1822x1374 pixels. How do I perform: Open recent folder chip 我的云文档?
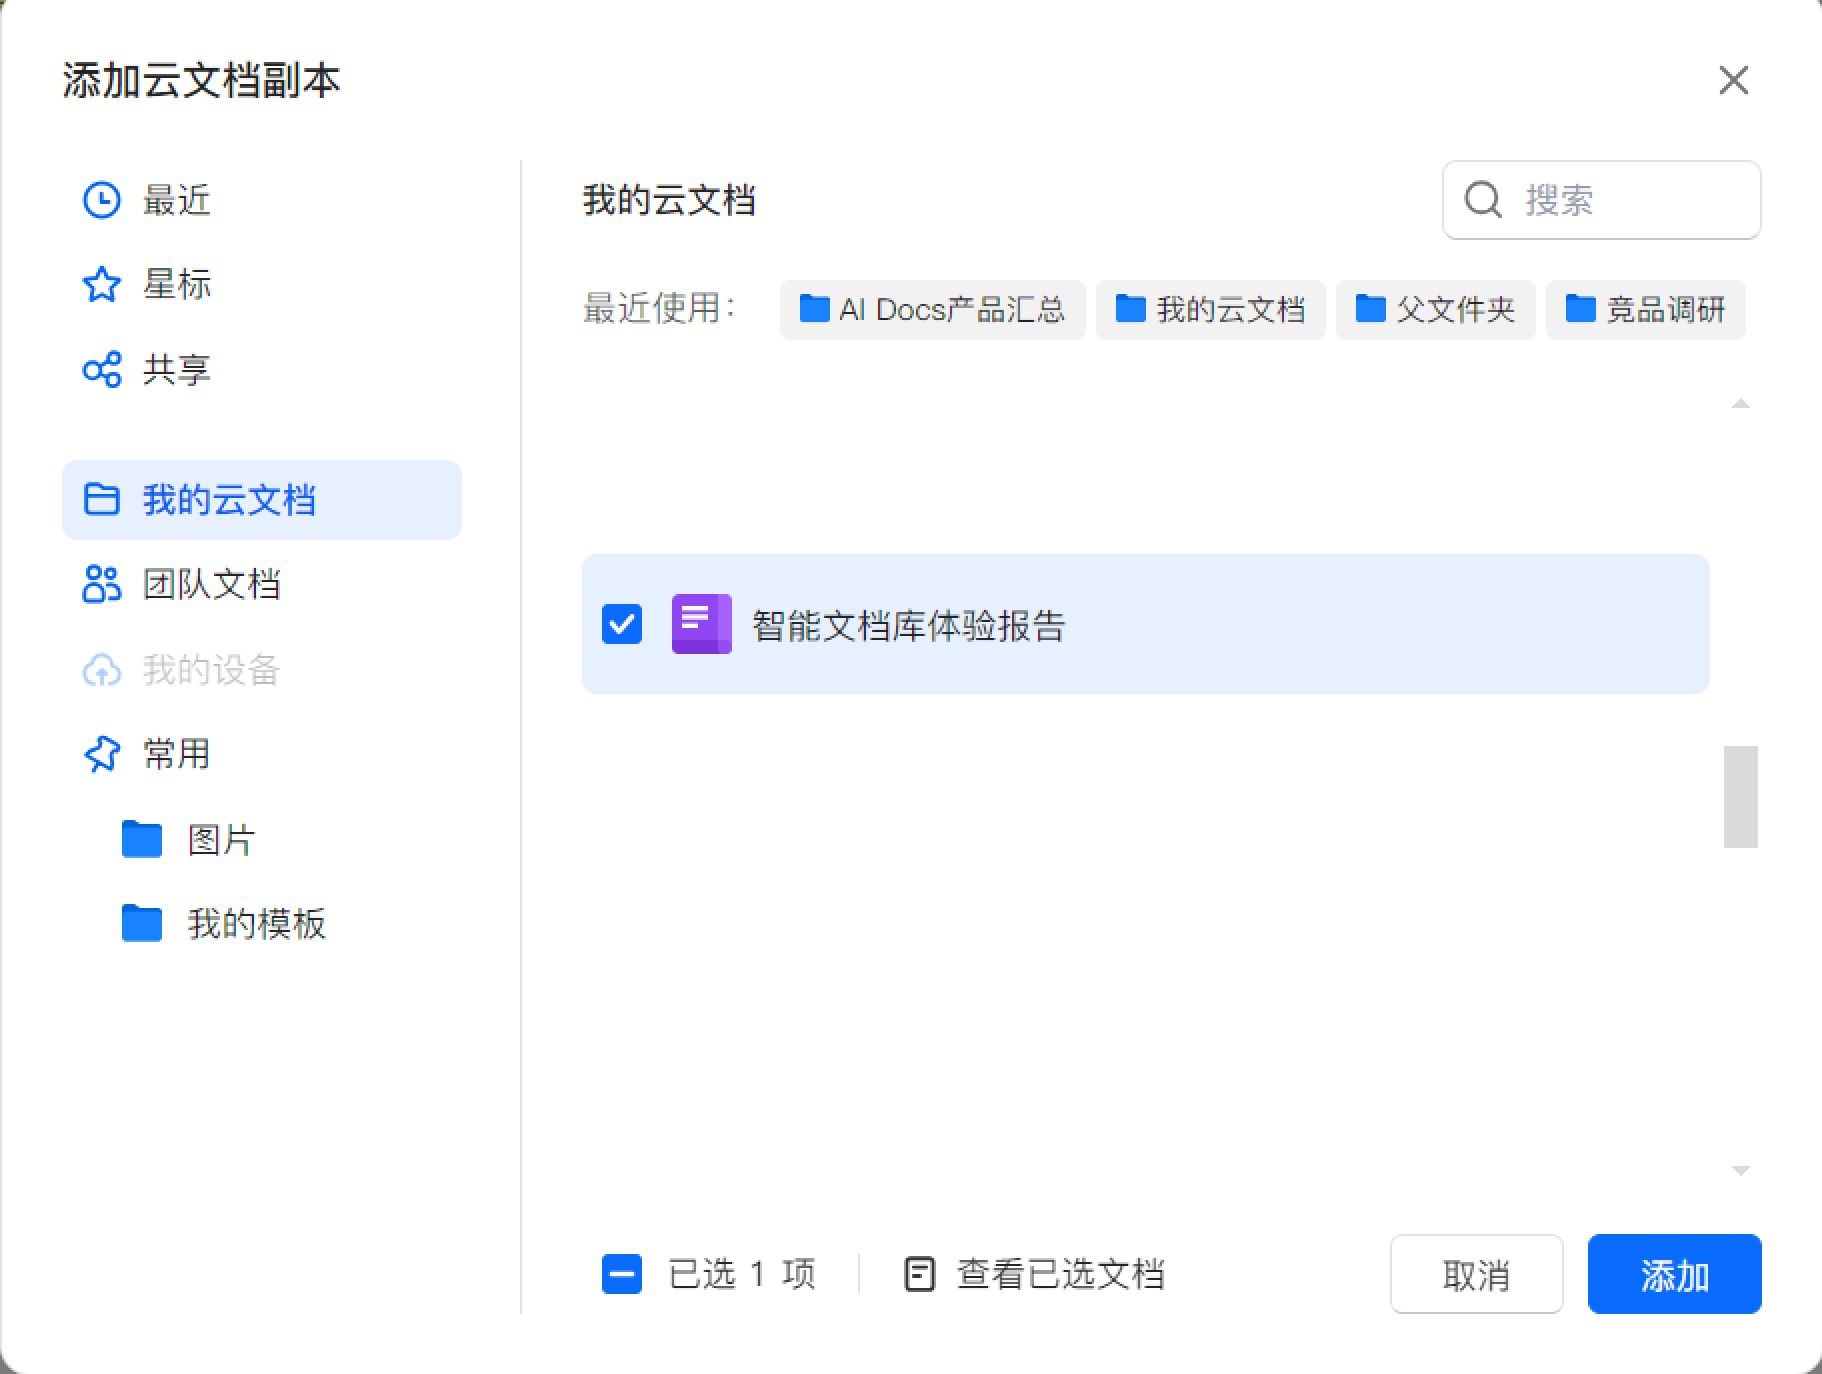[x=1210, y=310]
